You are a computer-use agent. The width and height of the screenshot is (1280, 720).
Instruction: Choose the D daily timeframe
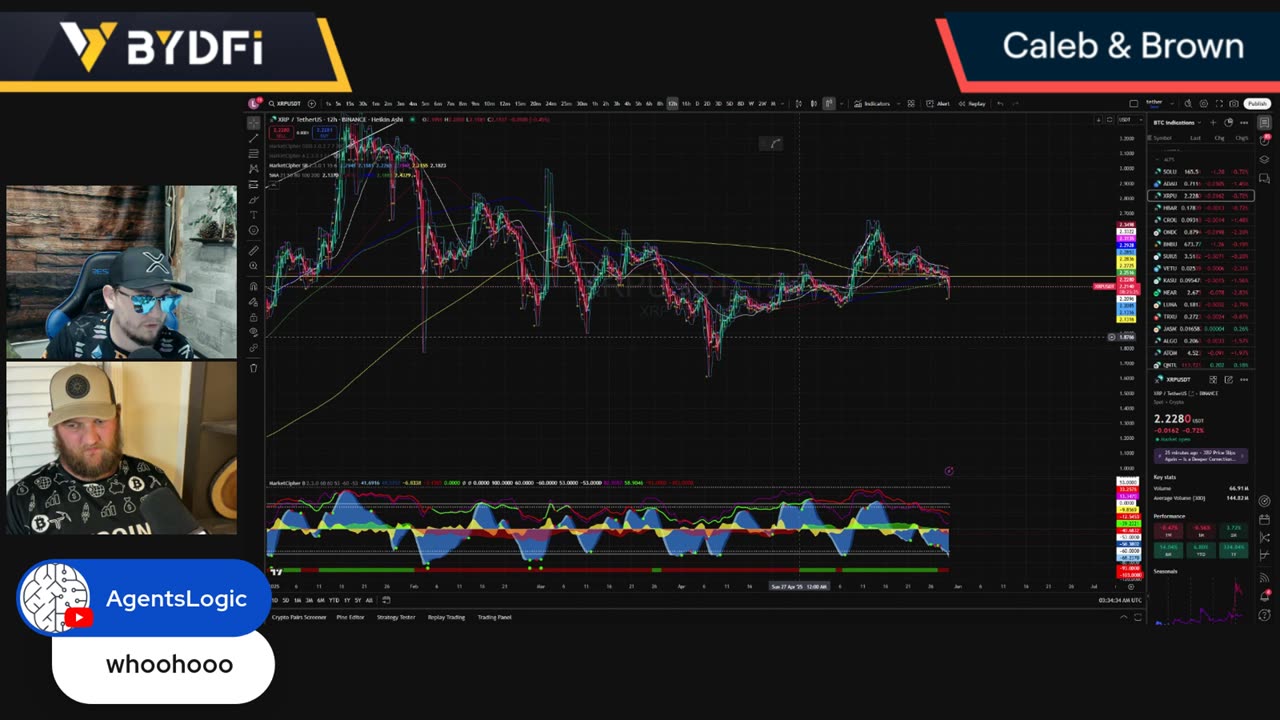[x=697, y=103]
